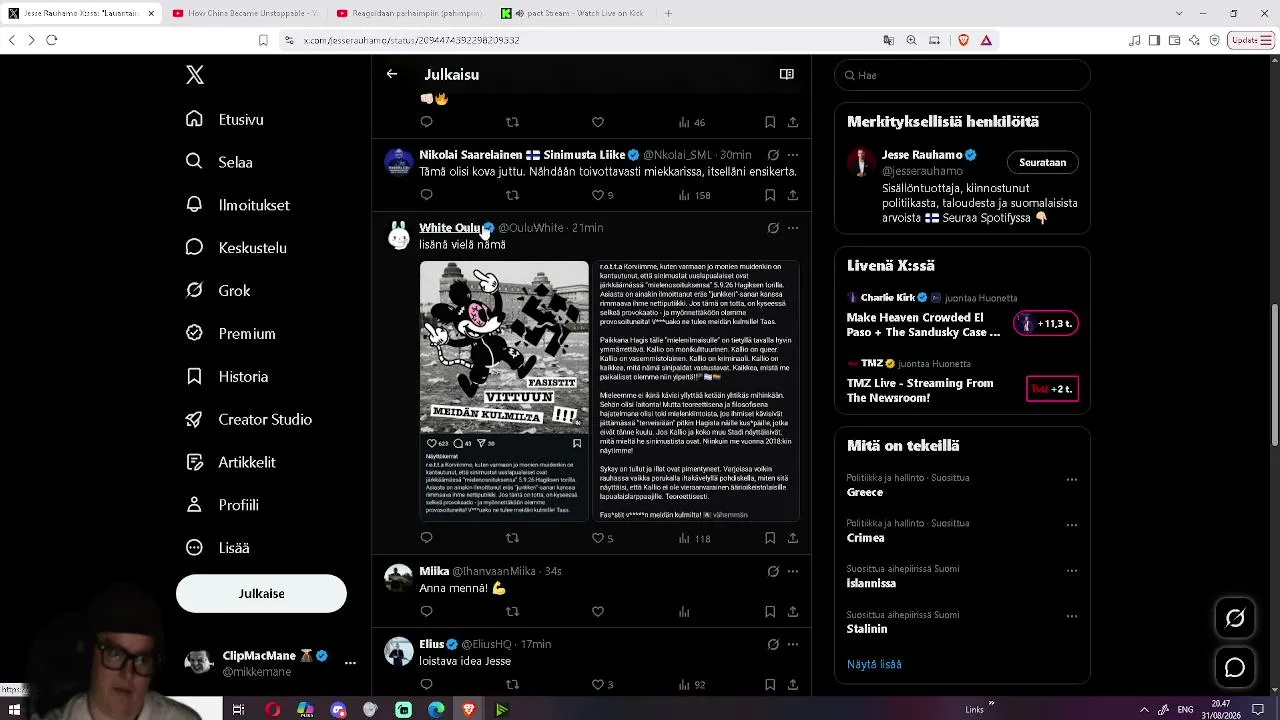Open Microsoft Edge from the taskbar
The width and height of the screenshot is (1280, 720).
pos(436,709)
